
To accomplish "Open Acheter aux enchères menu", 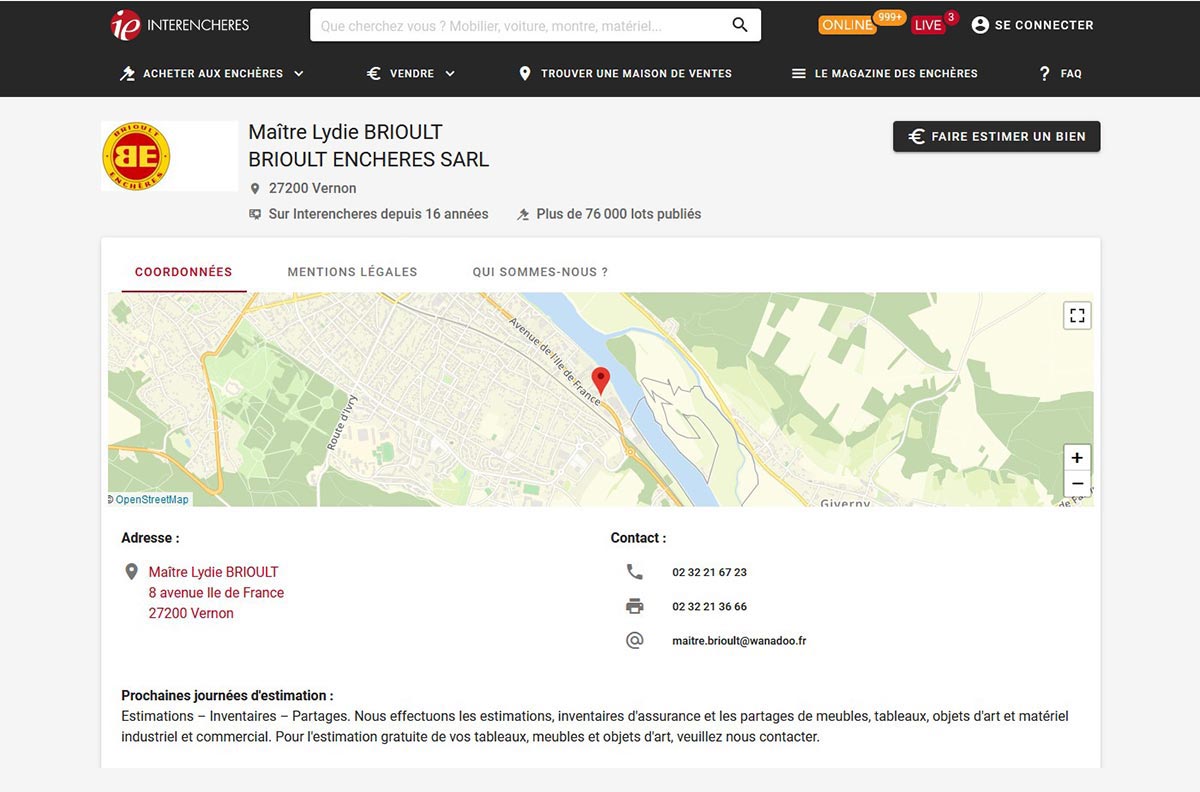I will tap(212, 73).
